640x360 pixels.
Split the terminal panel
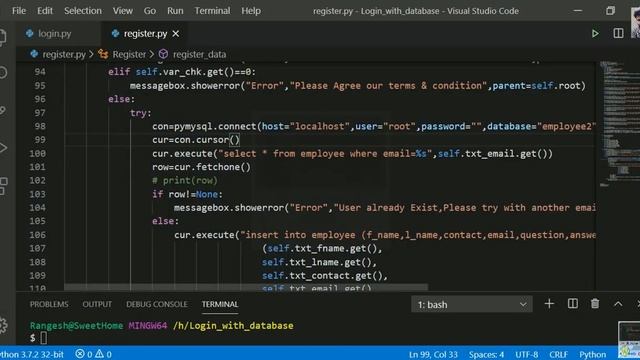point(573,304)
